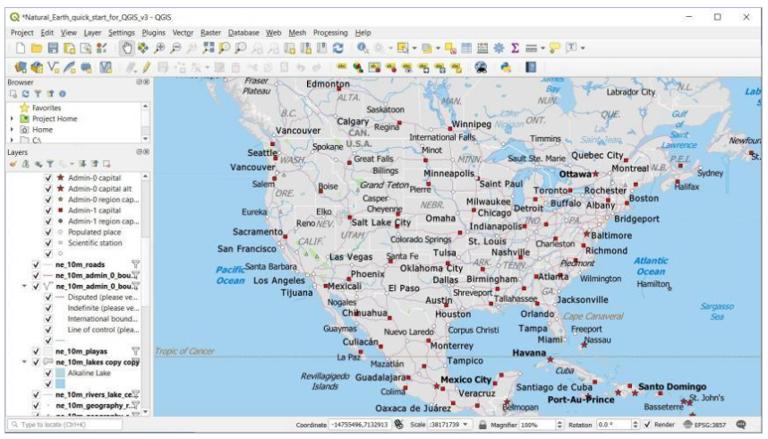Image resolution: width=768 pixels, height=439 pixels.
Task: Click the Messages log icon in status bar
Action: [x=741, y=425]
